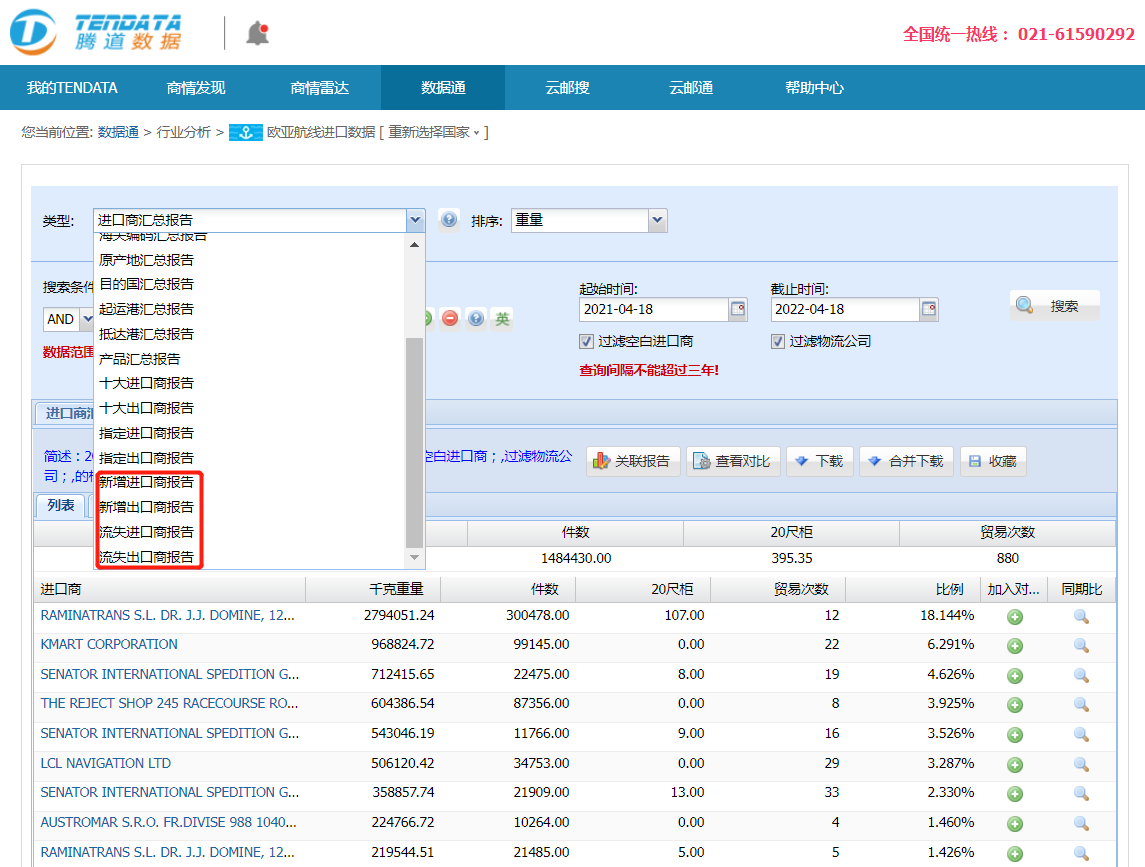Open the calendar picker for 起始时间
Screen dimensions: 1145x867
click(738, 309)
